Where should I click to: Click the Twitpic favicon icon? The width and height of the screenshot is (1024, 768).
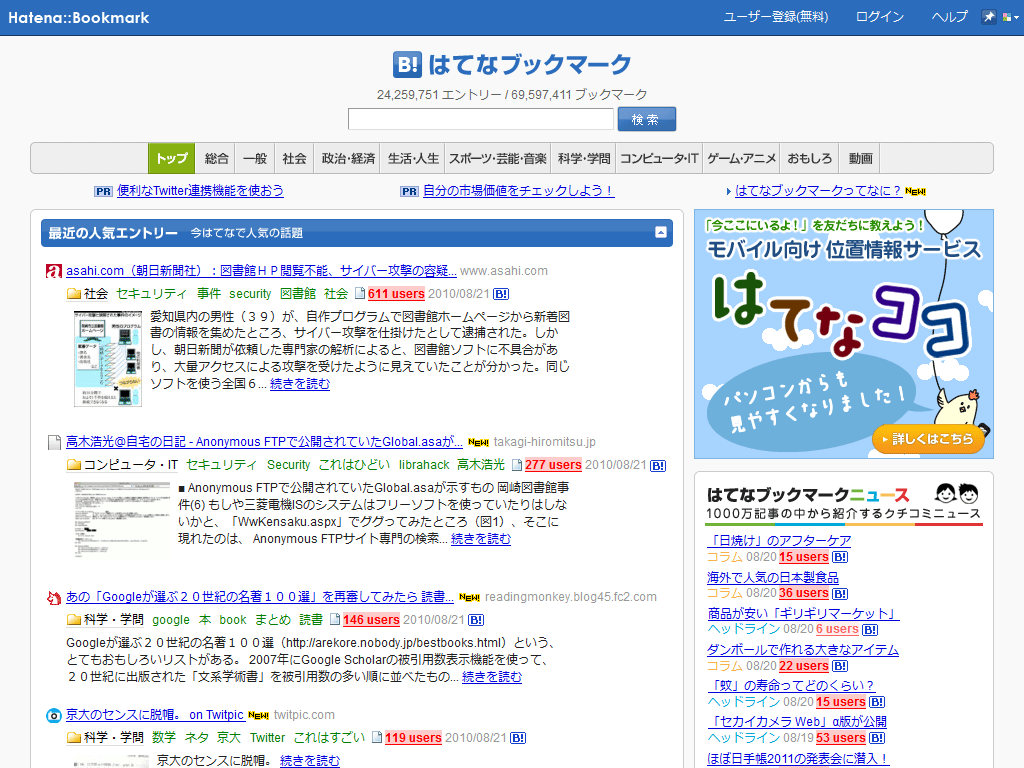(54, 715)
